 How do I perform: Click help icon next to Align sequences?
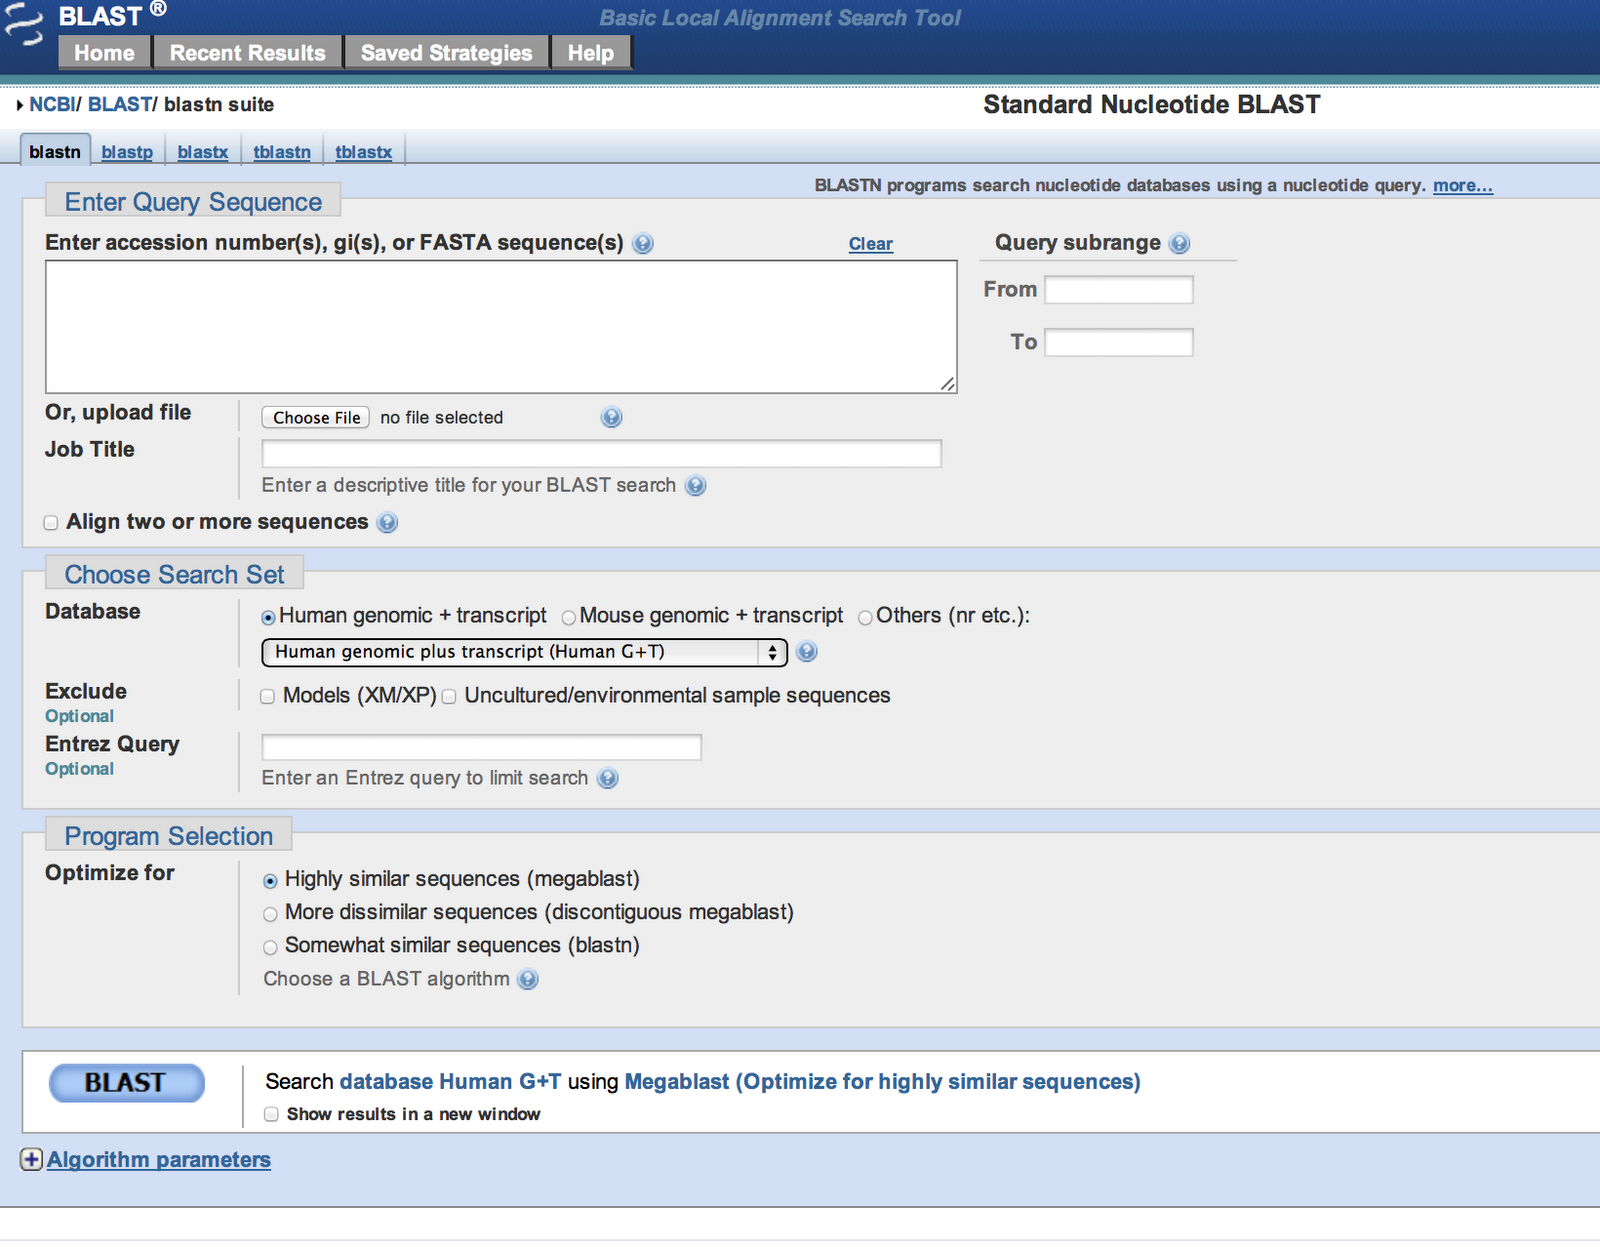tap(388, 523)
